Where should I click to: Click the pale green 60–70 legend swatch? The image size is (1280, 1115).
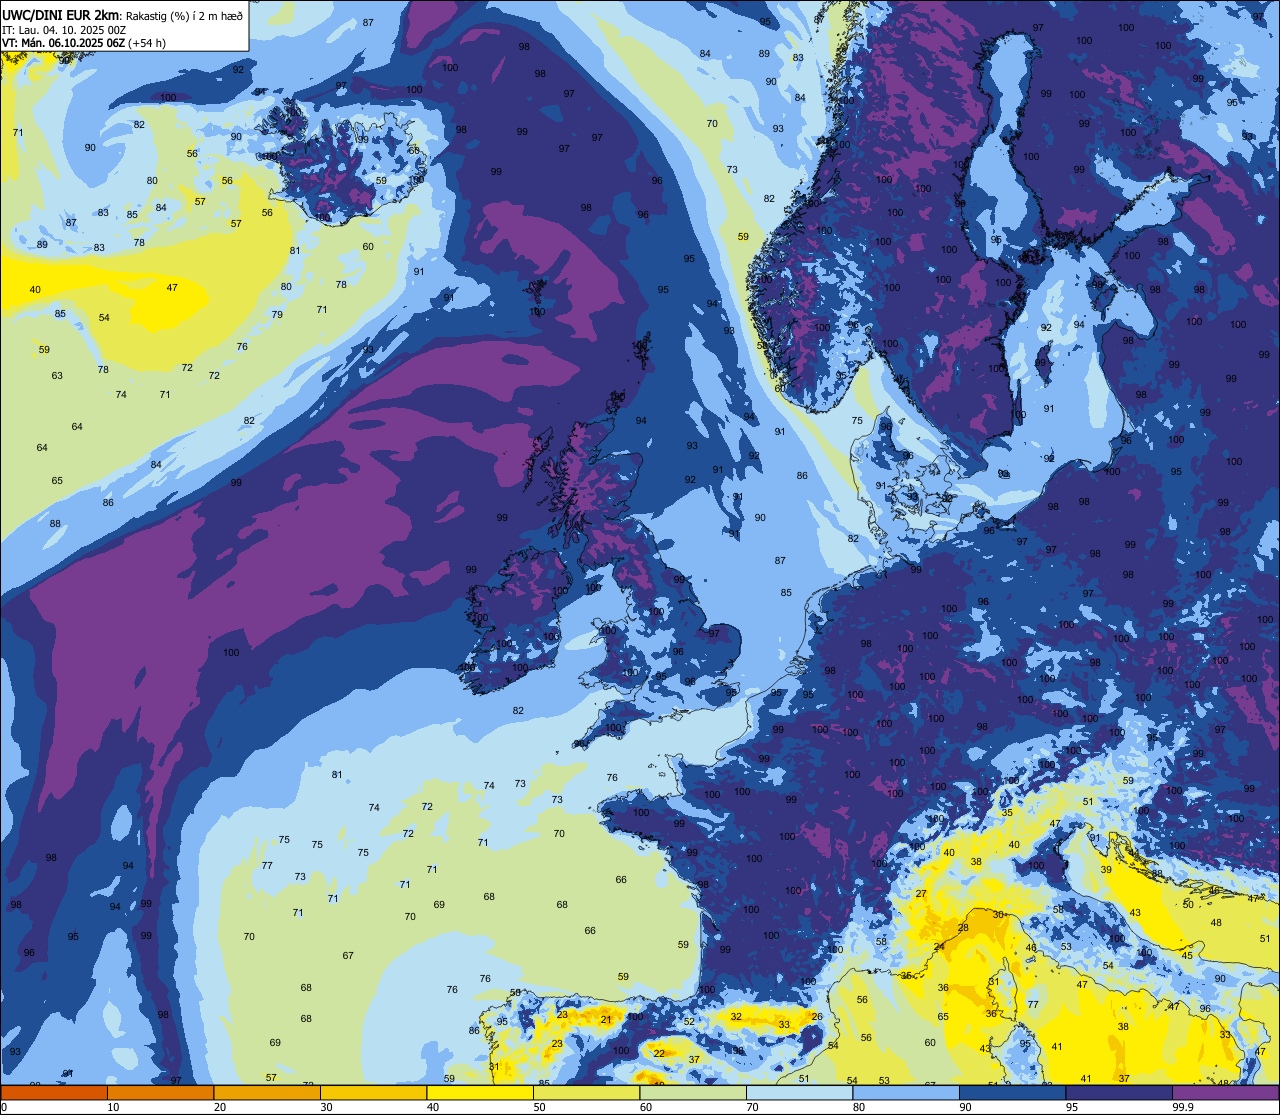click(693, 1092)
